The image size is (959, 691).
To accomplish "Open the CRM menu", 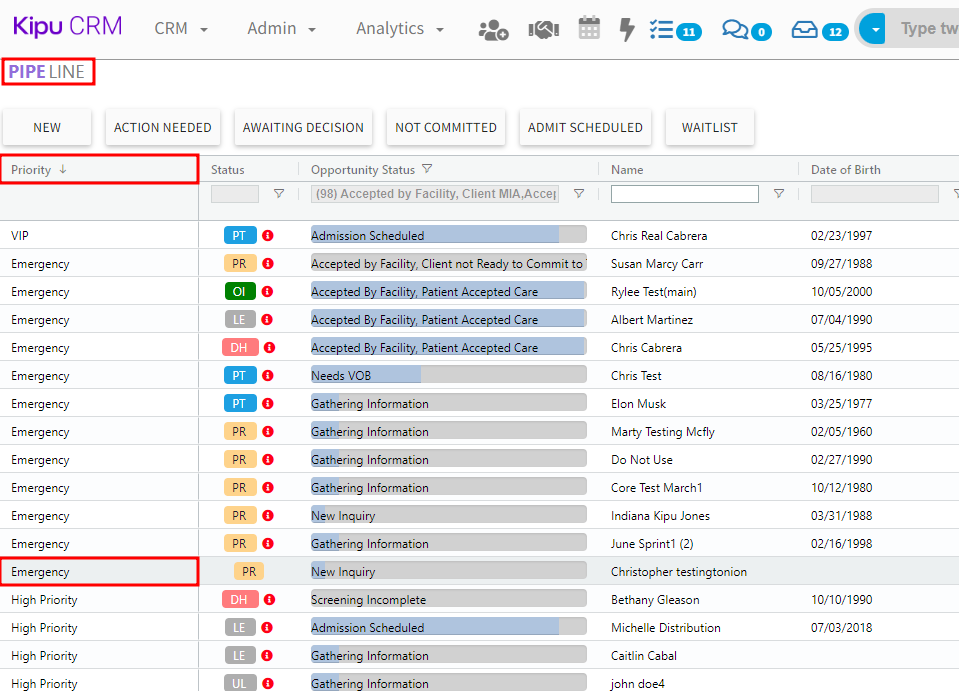I will click(x=181, y=29).
